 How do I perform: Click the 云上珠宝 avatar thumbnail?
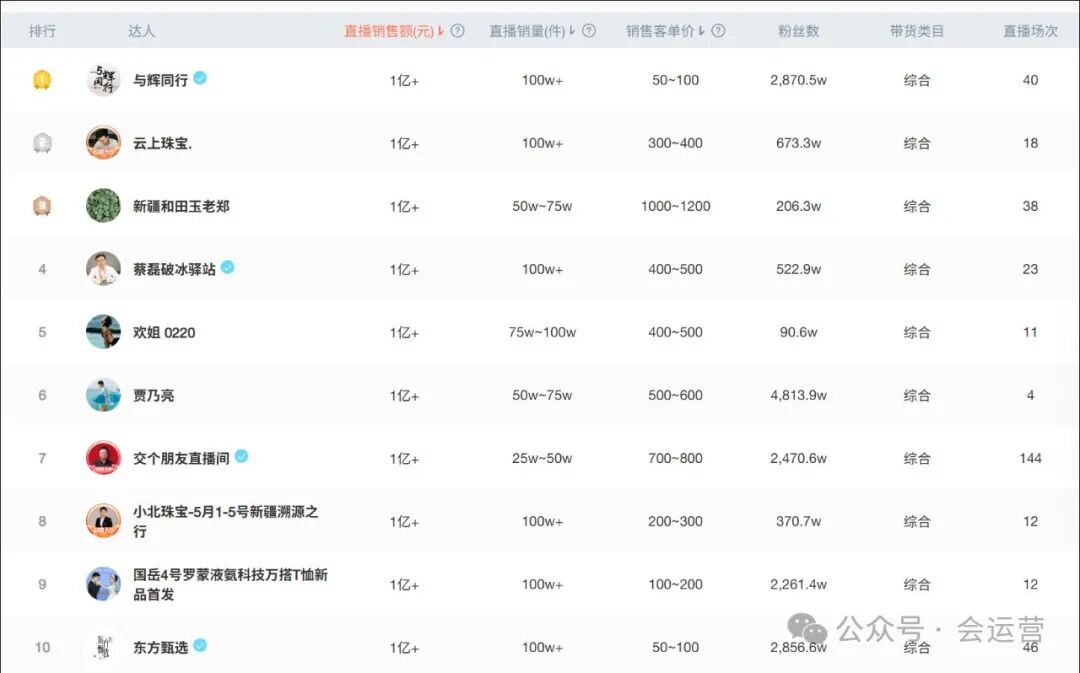(x=102, y=142)
